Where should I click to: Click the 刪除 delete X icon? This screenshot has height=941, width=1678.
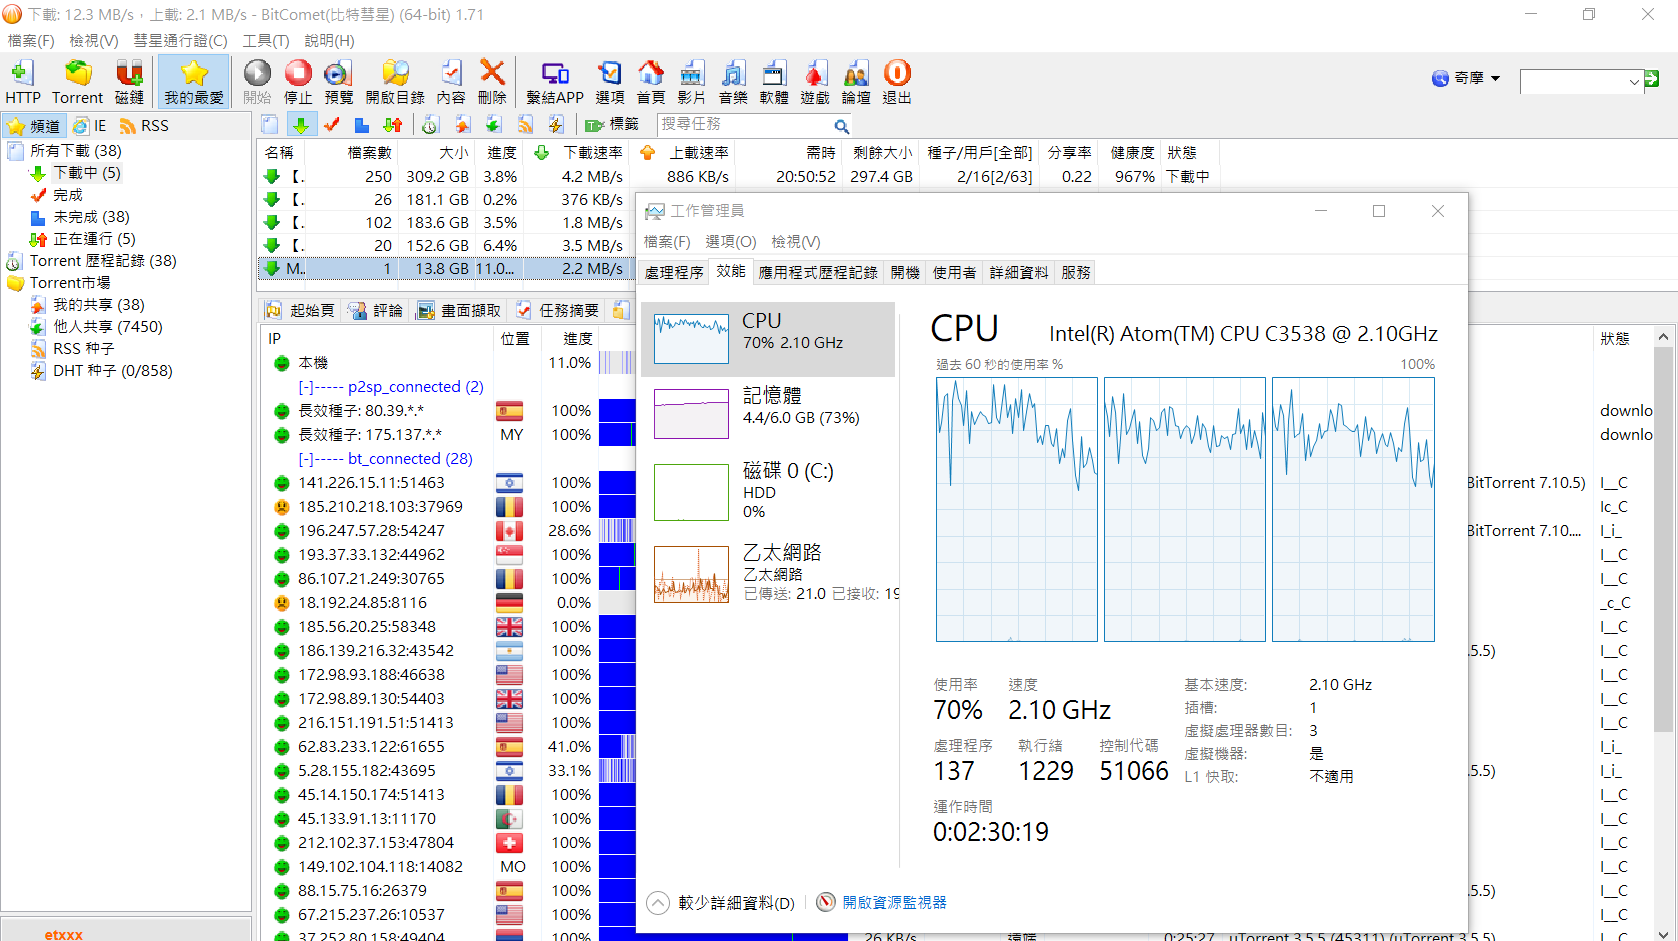click(x=492, y=82)
